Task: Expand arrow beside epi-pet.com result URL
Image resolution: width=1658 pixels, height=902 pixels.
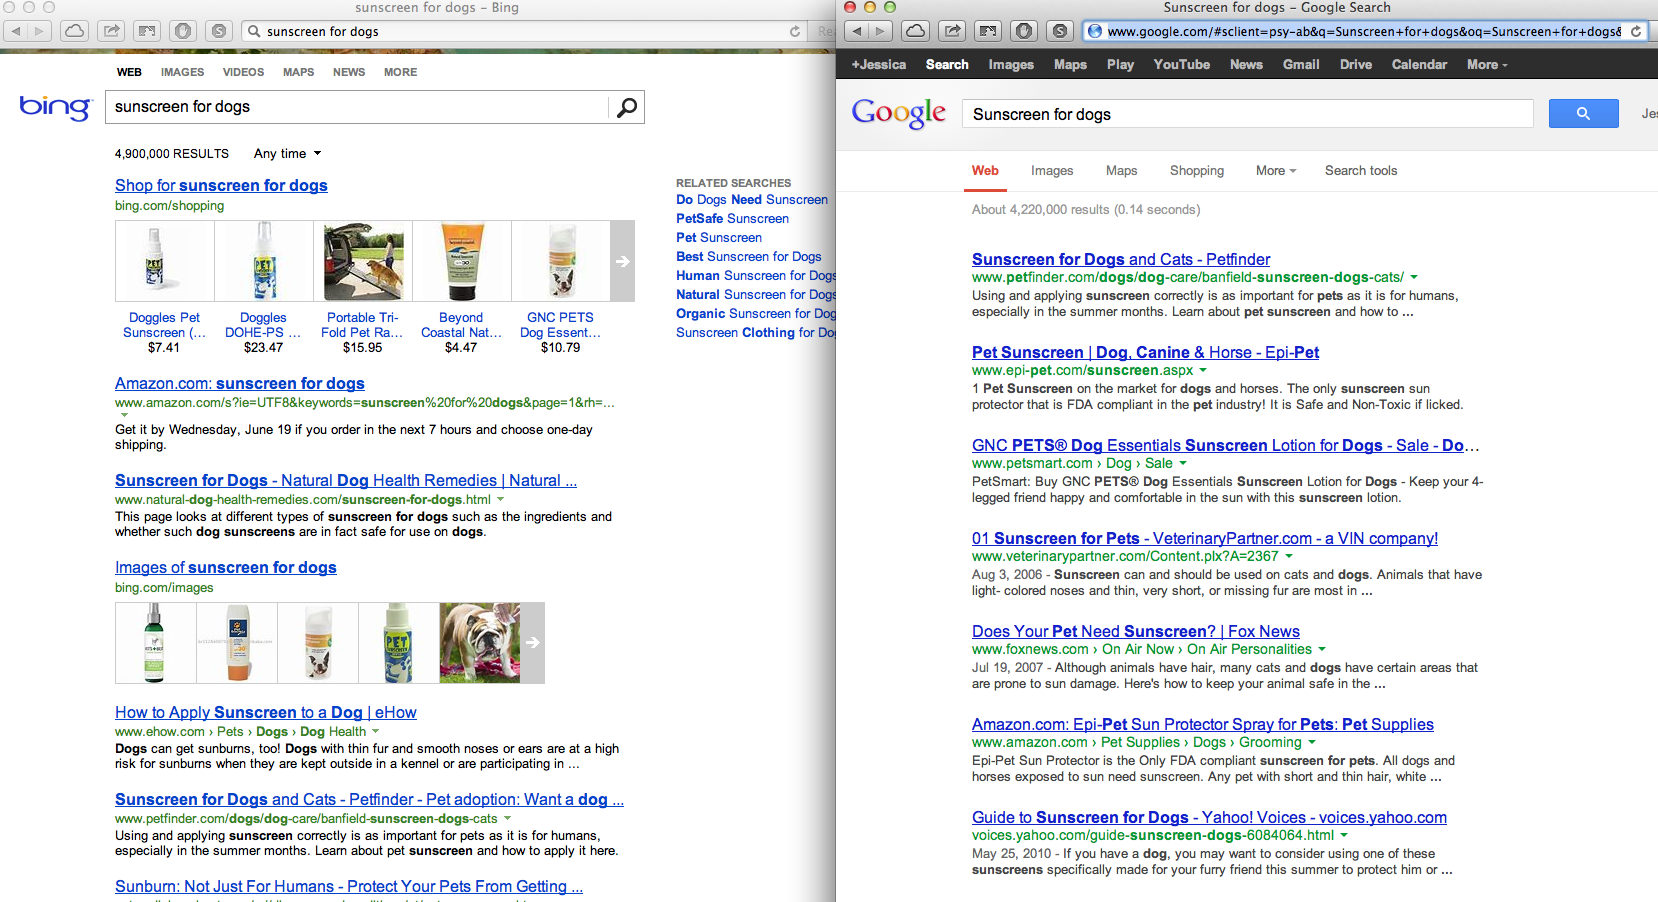Action: (1203, 370)
